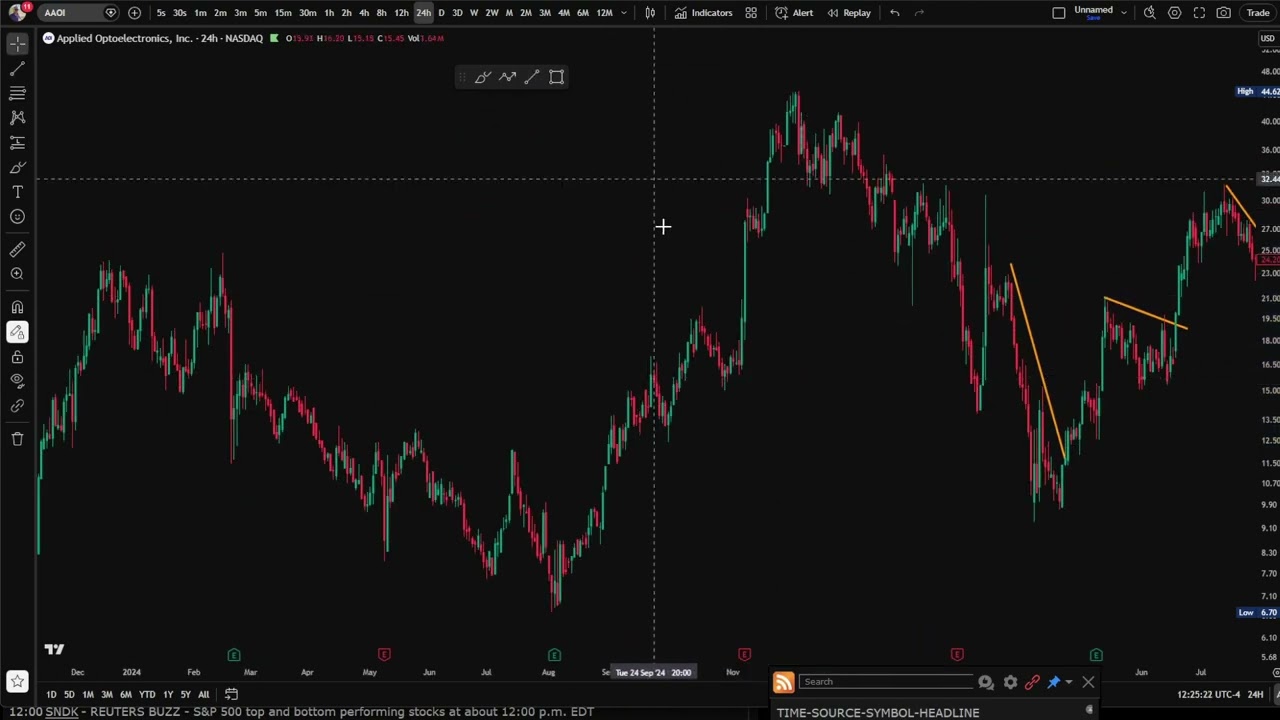Screen dimensions: 1280x720
Task: Take a chart snapshot with camera icon
Action: coord(1224,13)
